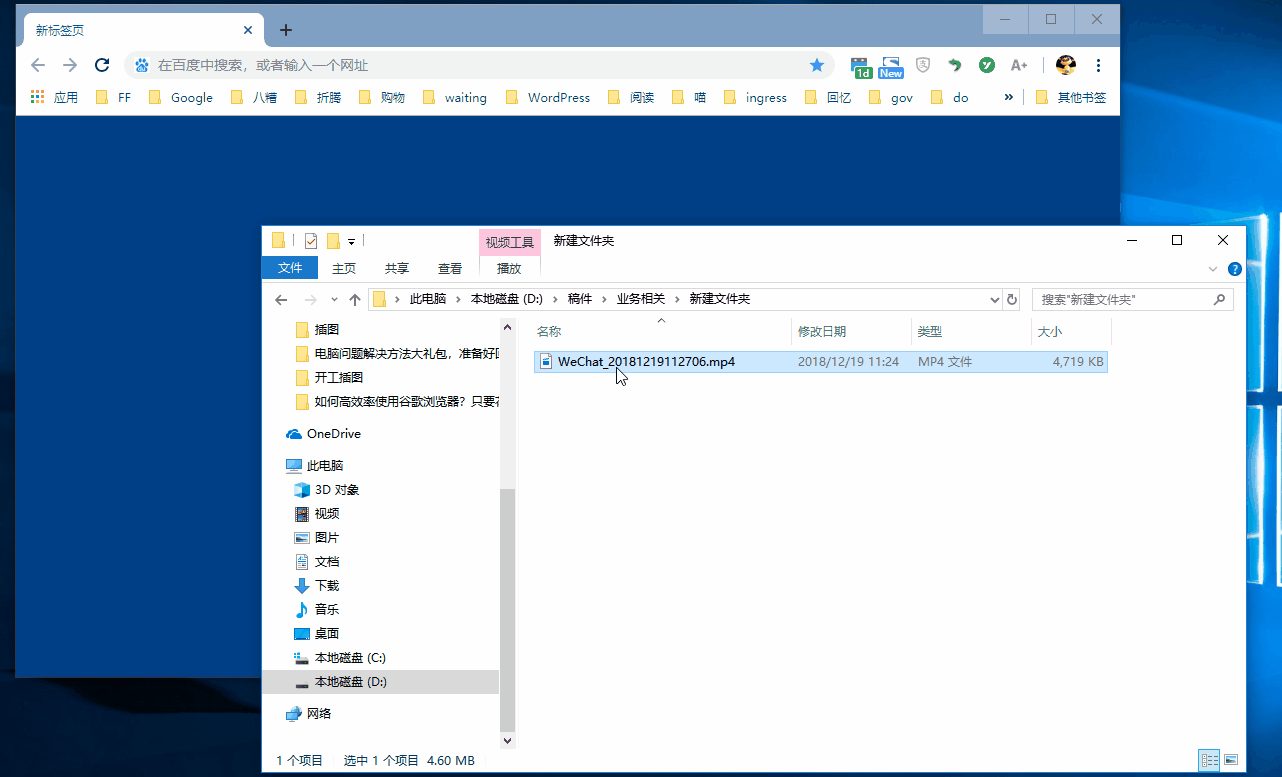The height and width of the screenshot is (777, 1282).
Task: Toggle bookmark star in the address bar
Action: point(817,64)
